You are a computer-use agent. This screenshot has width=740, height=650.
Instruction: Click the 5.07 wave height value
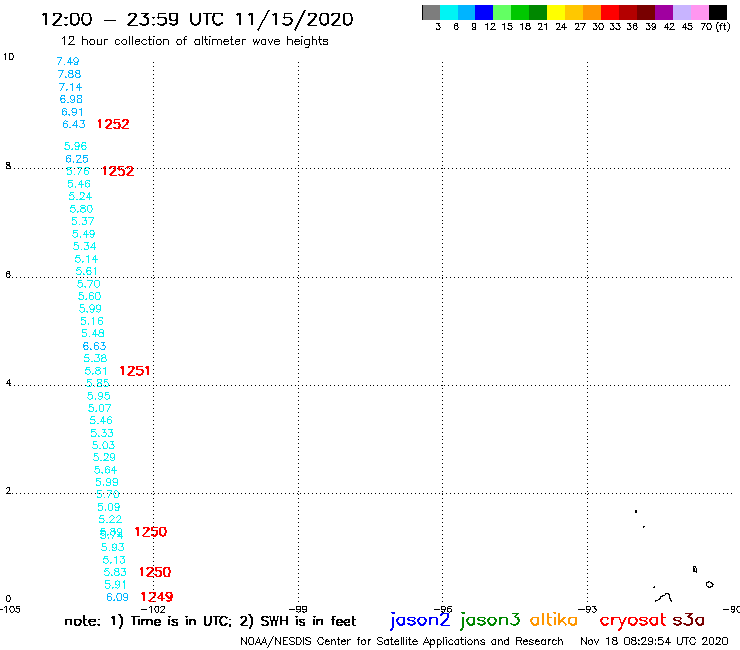(100, 408)
